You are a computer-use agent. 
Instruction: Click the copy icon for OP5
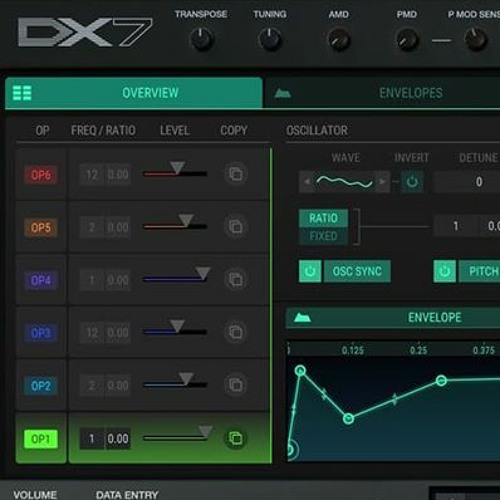tap(236, 227)
